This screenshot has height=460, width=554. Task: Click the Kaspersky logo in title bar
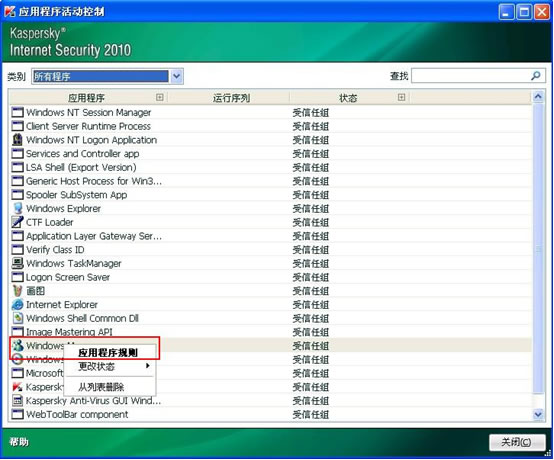coord(10,11)
